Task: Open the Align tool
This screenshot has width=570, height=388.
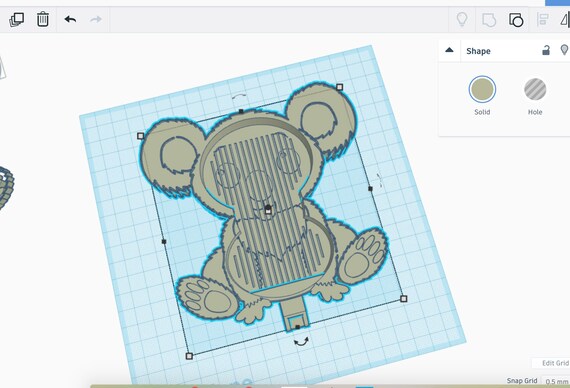Action: (x=543, y=20)
